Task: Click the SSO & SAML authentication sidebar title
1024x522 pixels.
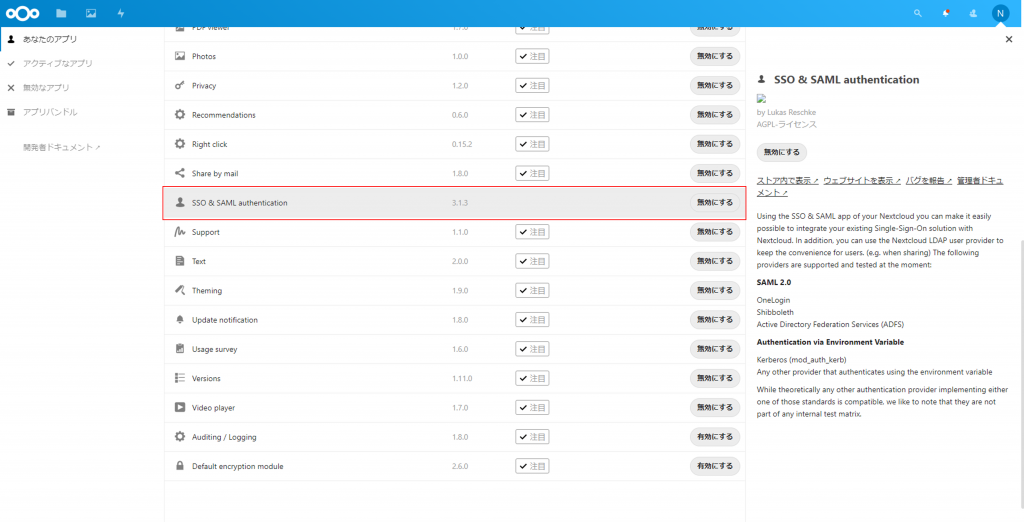Action: (846, 79)
